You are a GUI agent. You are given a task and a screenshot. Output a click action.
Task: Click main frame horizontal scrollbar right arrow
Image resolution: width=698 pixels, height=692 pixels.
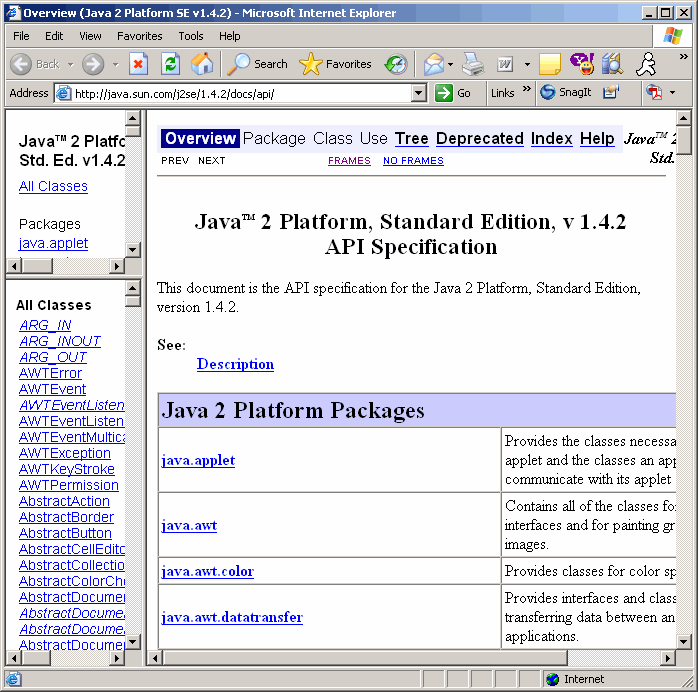(668, 658)
